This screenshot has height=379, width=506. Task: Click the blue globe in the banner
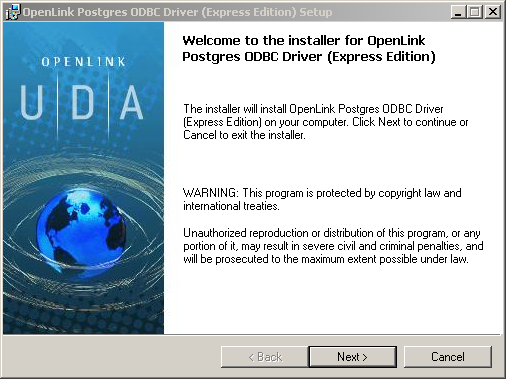[x=81, y=229]
